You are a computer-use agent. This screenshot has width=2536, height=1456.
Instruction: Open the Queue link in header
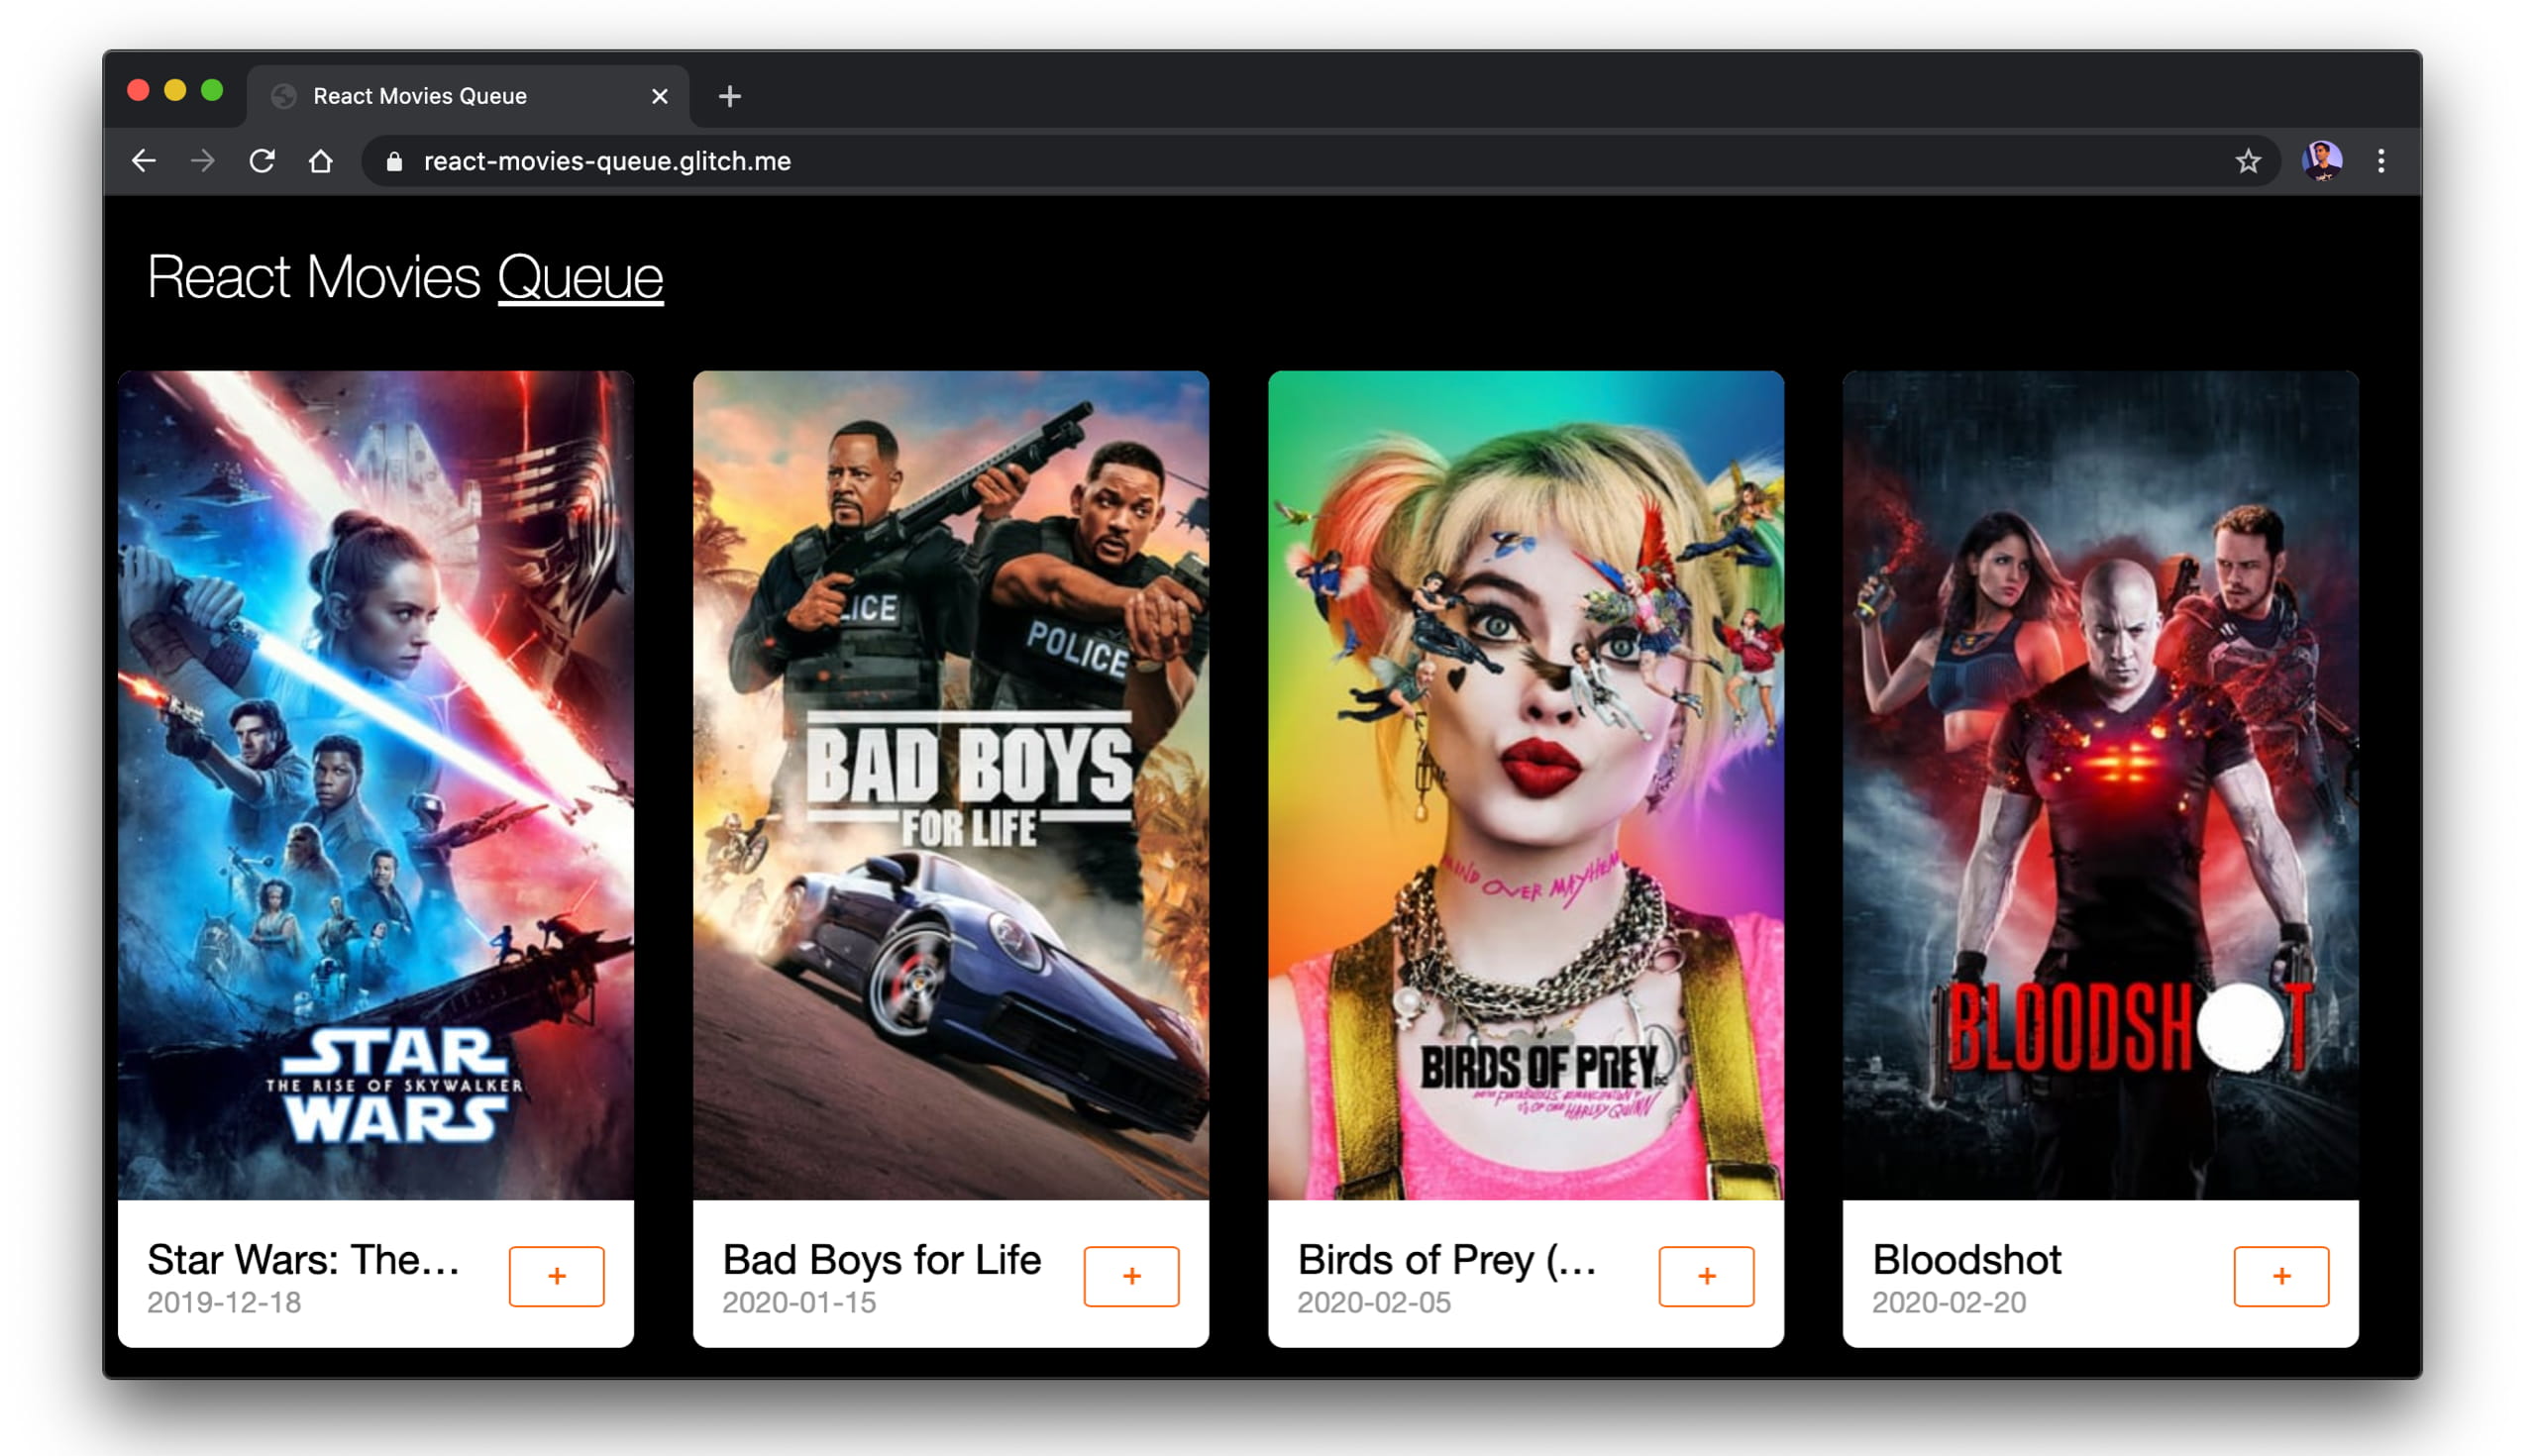click(x=580, y=277)
